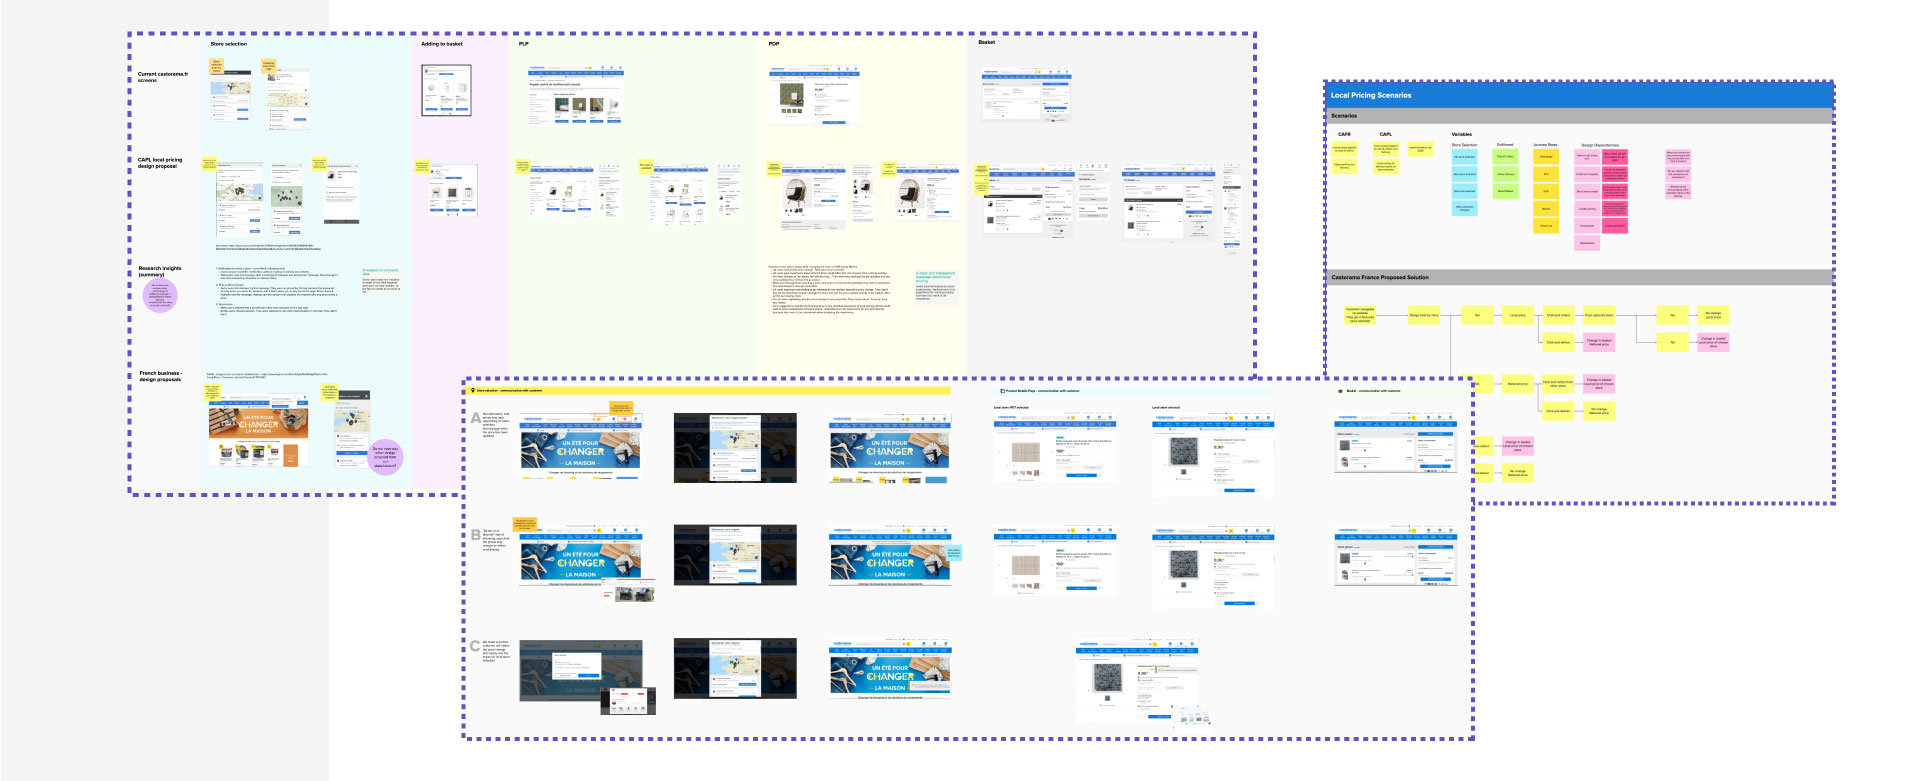Select the yellow 'Local price' flow note

pyautogui.click(x=1517, y=315)
